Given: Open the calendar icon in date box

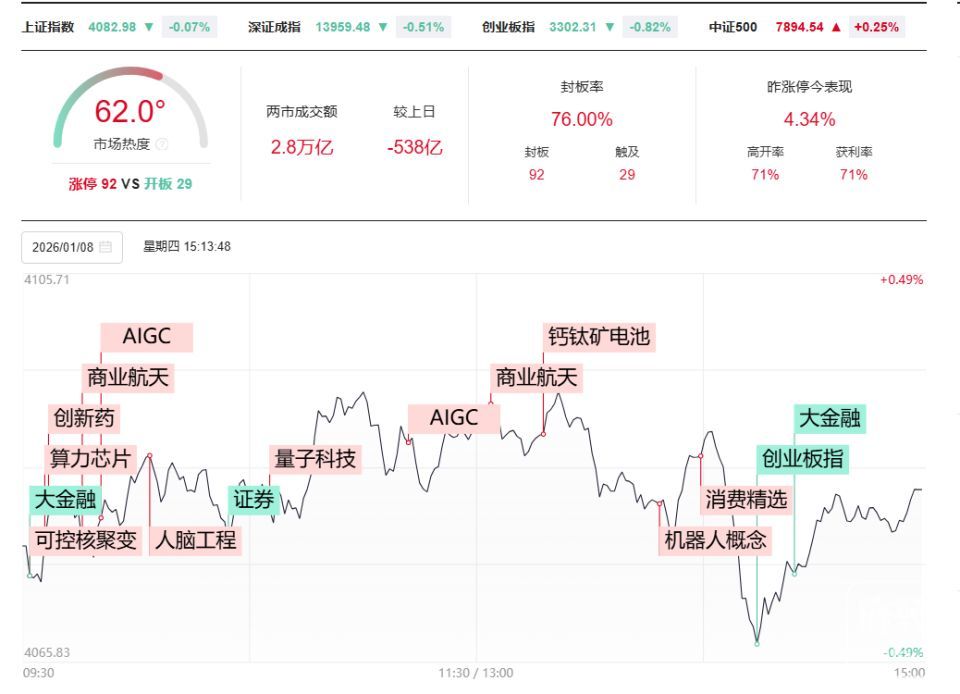Looking at the screenshot, I should point(105,247).
